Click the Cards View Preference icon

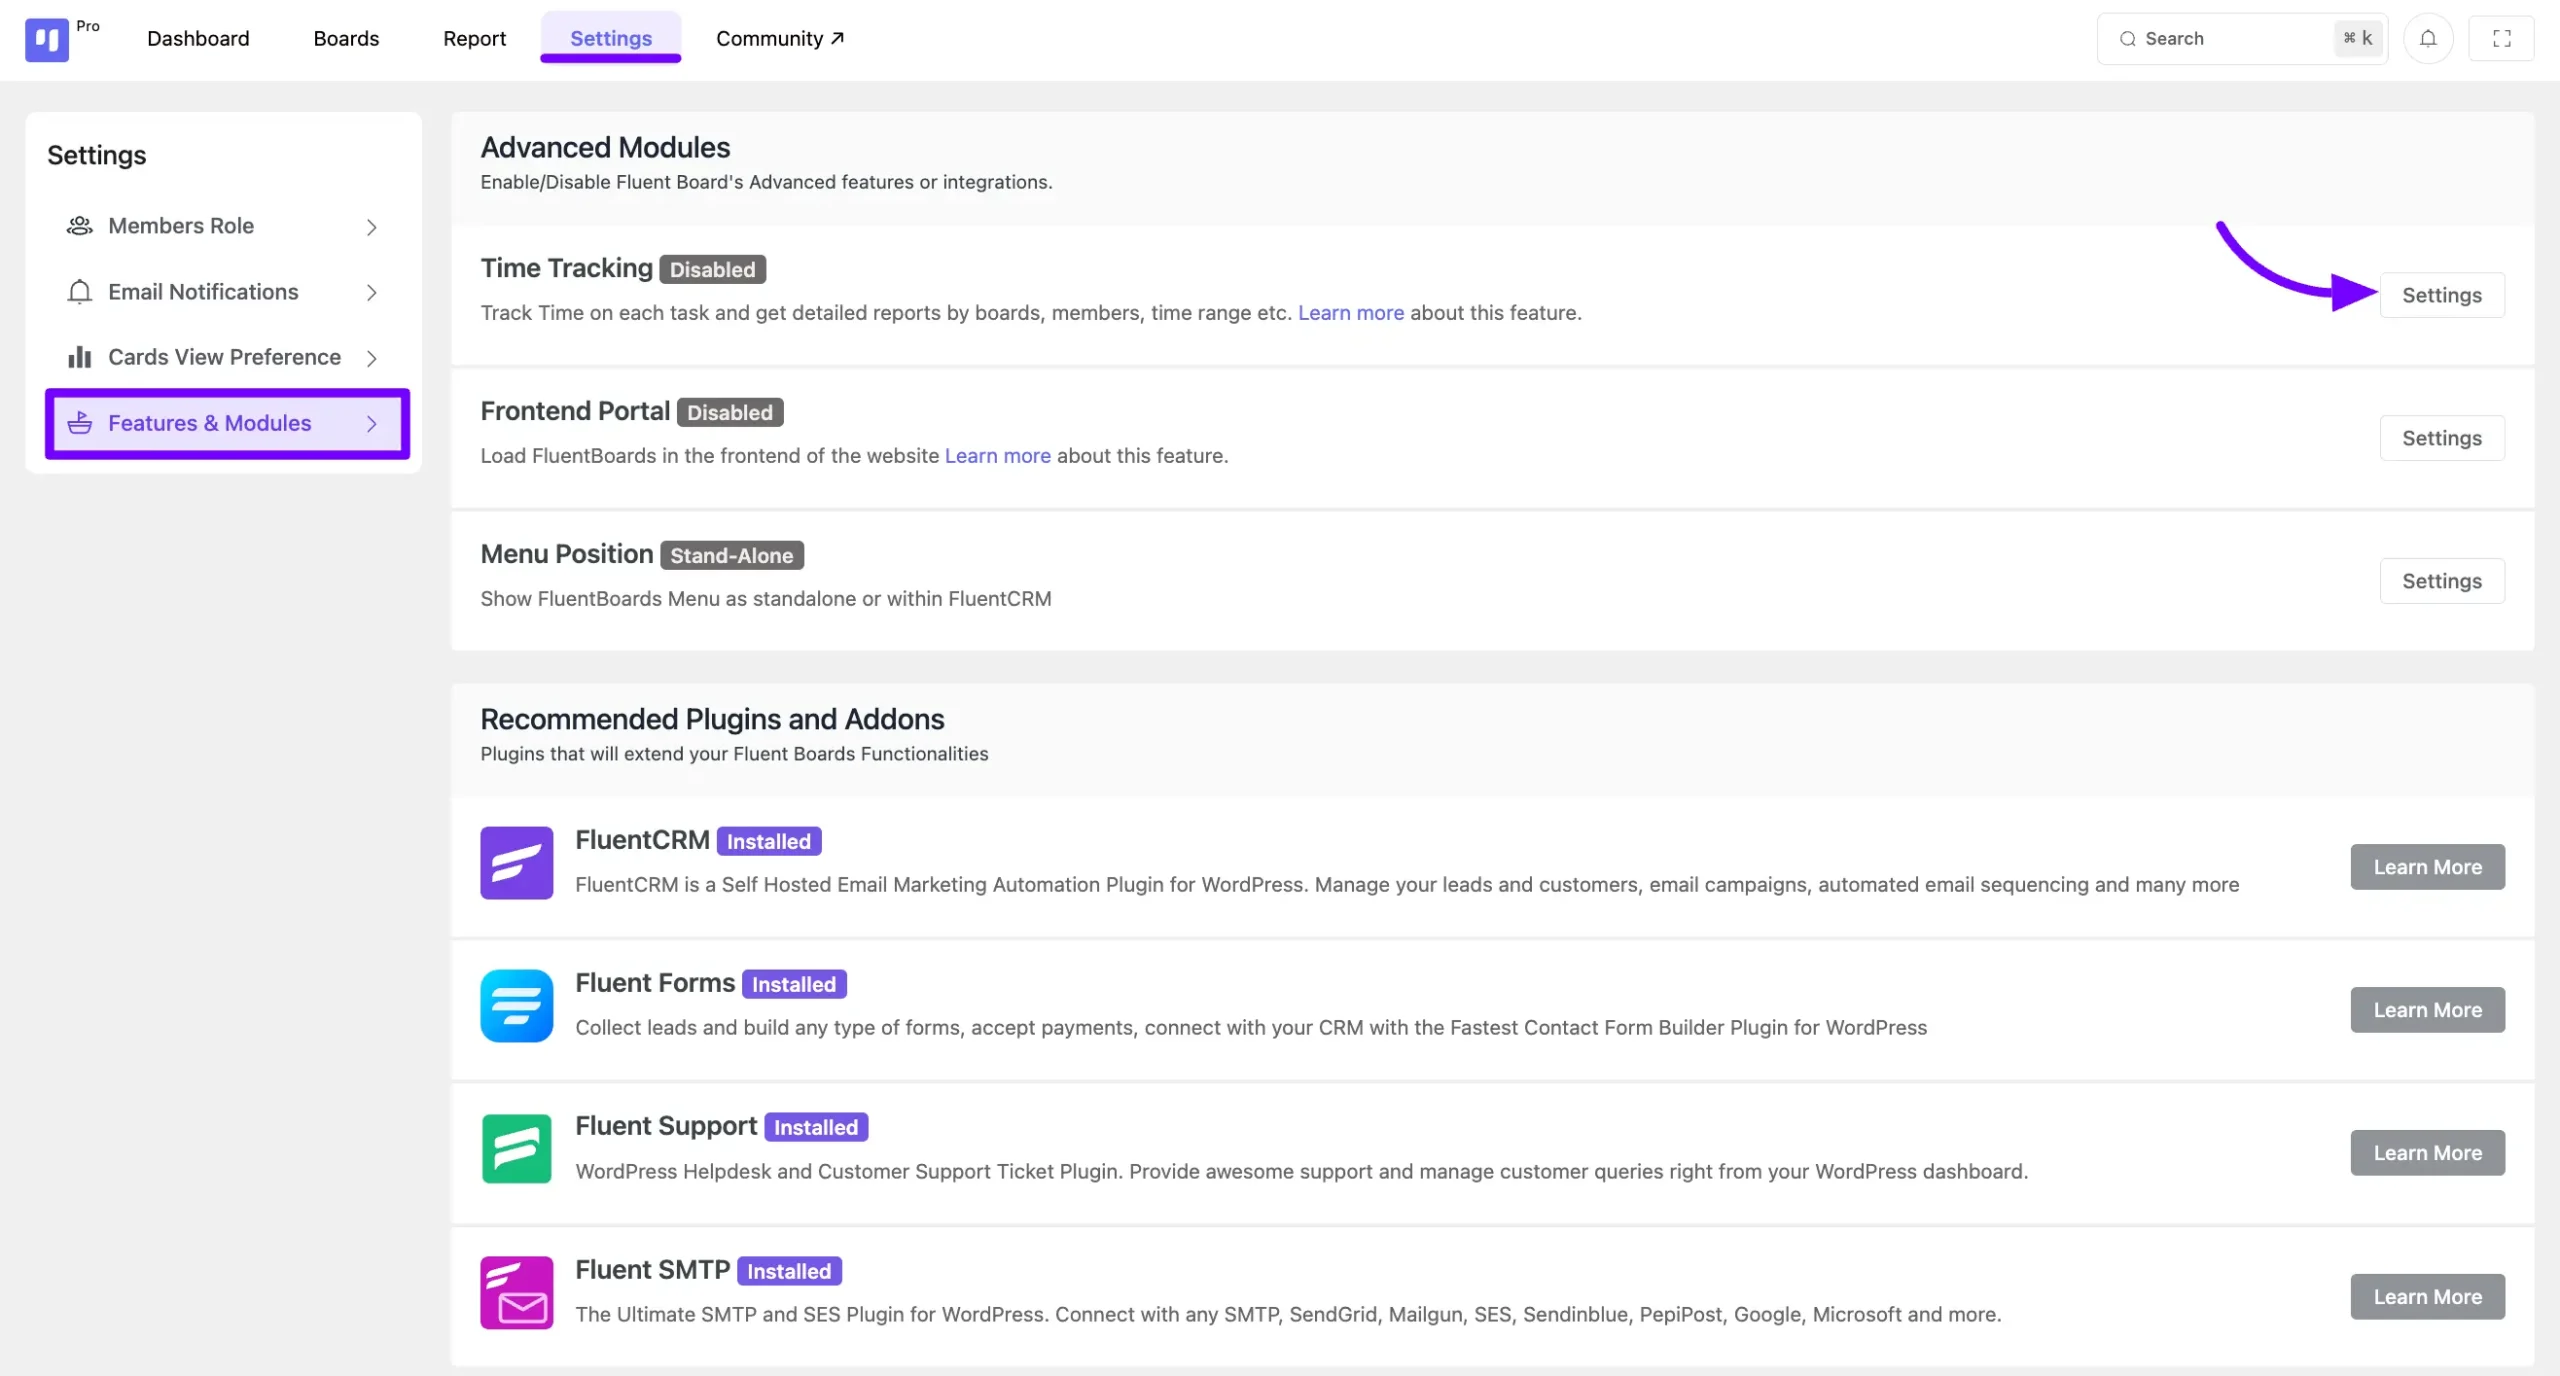coord(78,356)
